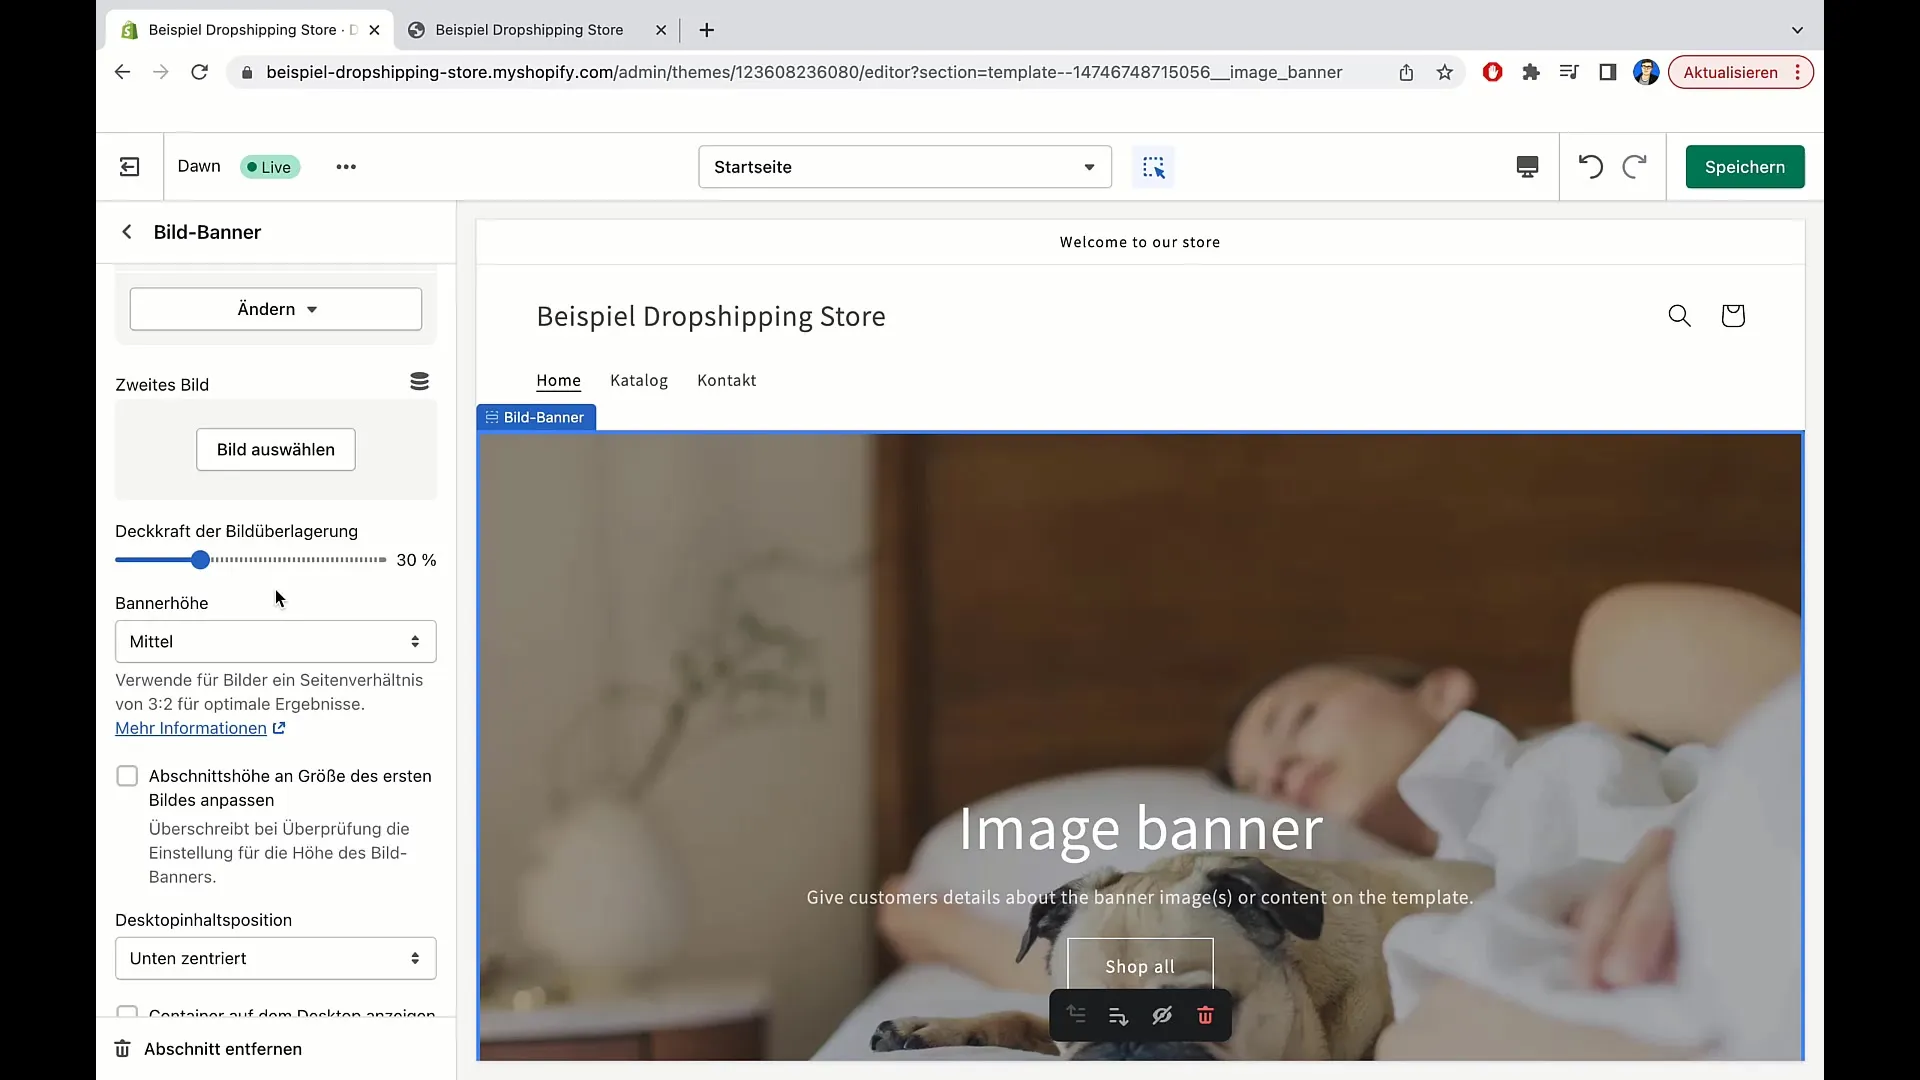
Task: Click the undo icon in toolbar
Action: tap(1590, 166)
